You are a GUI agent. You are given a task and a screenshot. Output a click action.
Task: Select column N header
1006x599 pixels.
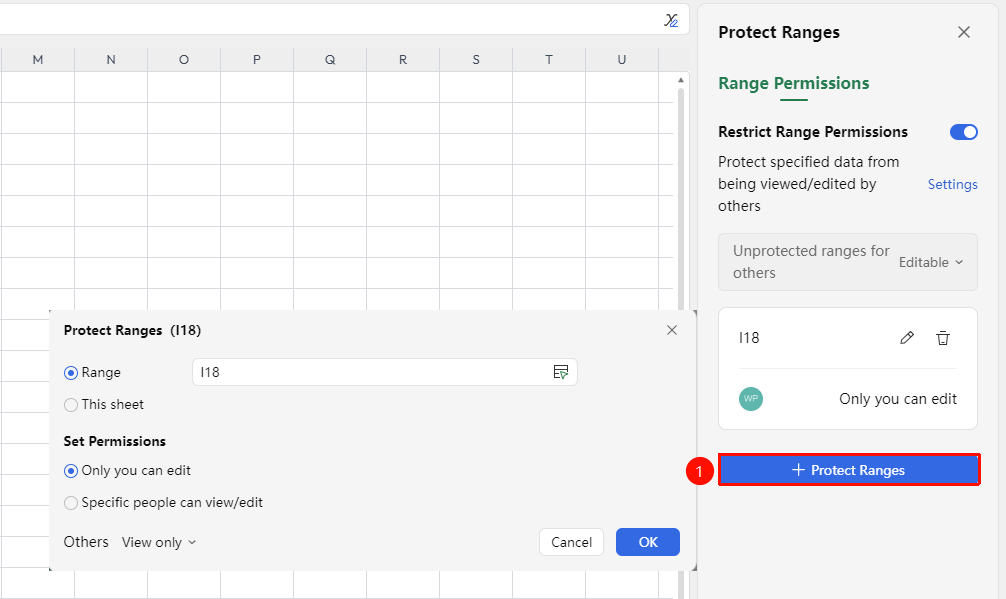click(x=111, y=60)
